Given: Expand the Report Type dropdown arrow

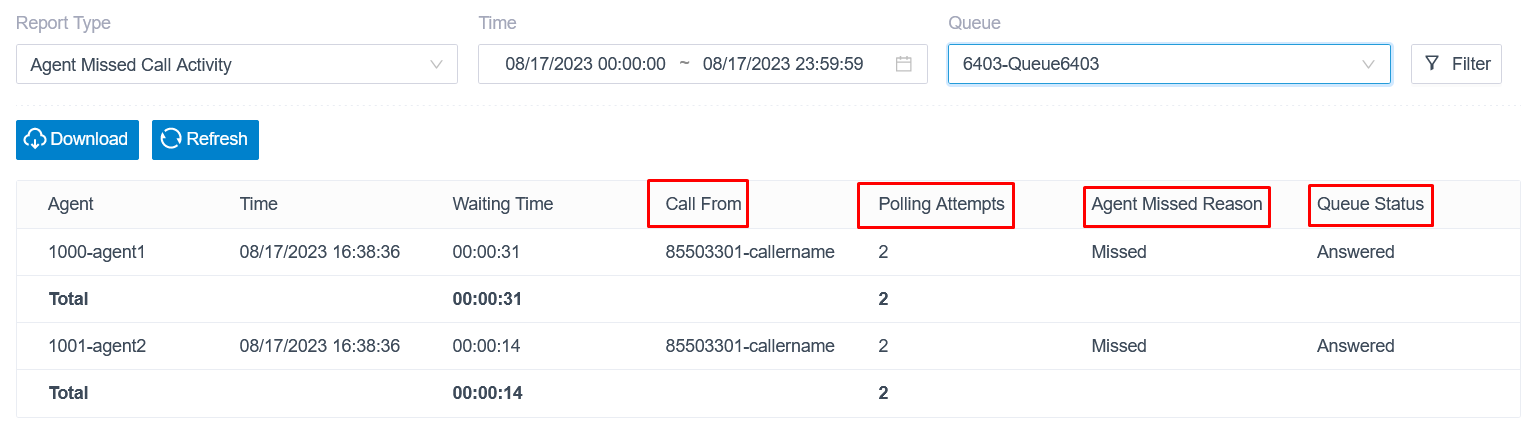Looking at the screenshot, I should coord(436,64).
